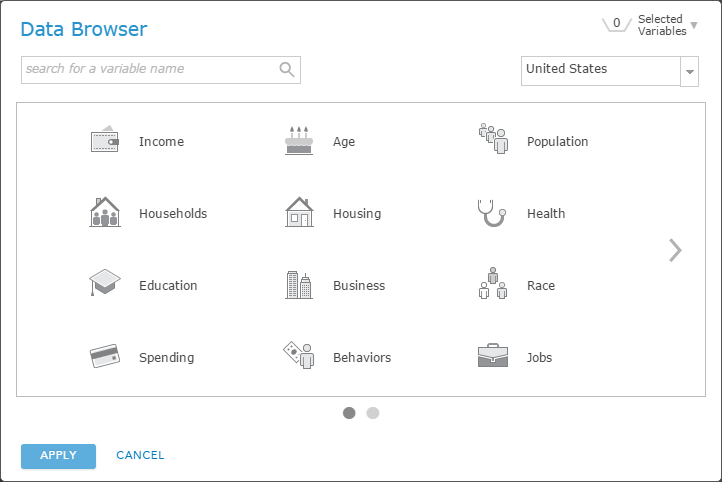Image resolution: width=722 pixels, height=482 pixels.
Task: Switch to the first category page dot
Action: [x=349, y=412]
